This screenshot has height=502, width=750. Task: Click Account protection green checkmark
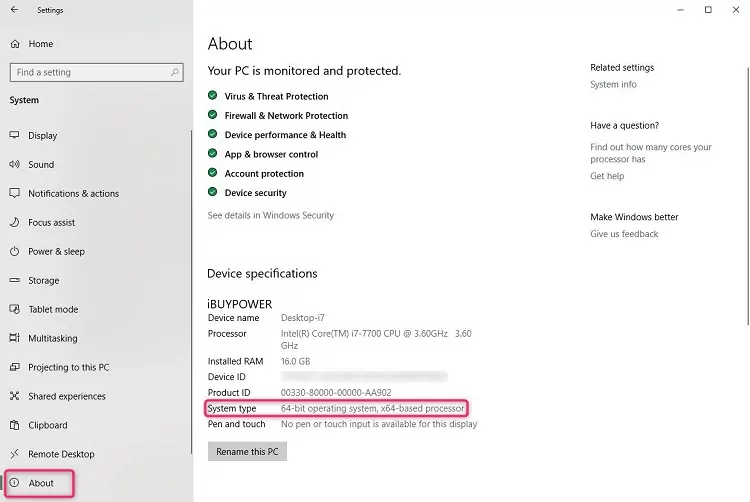coord(212,173)
